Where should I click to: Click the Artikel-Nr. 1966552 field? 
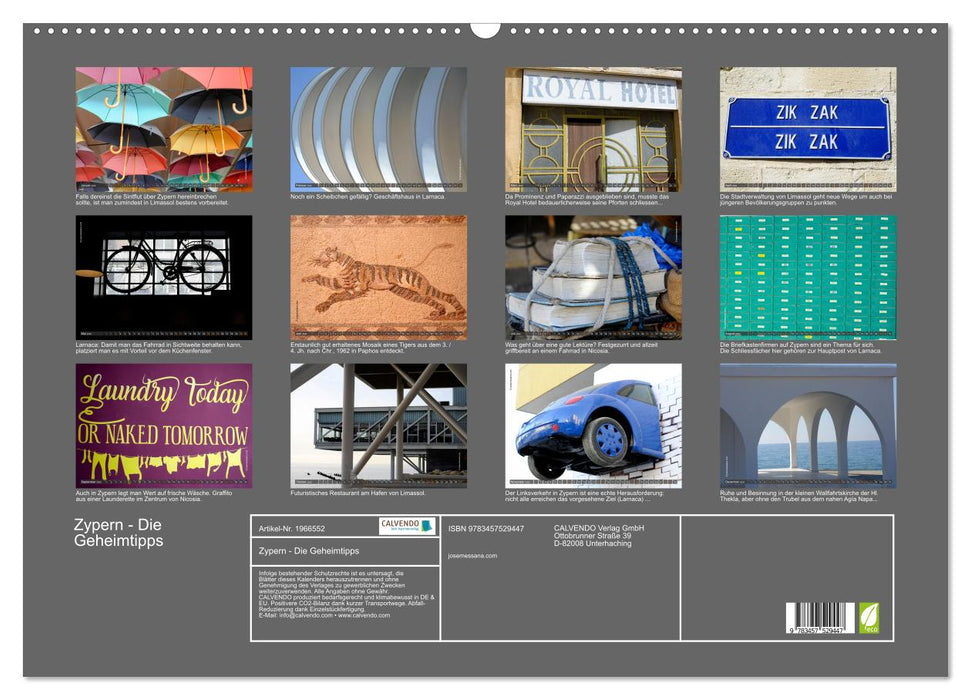click(x=291, y=528)
